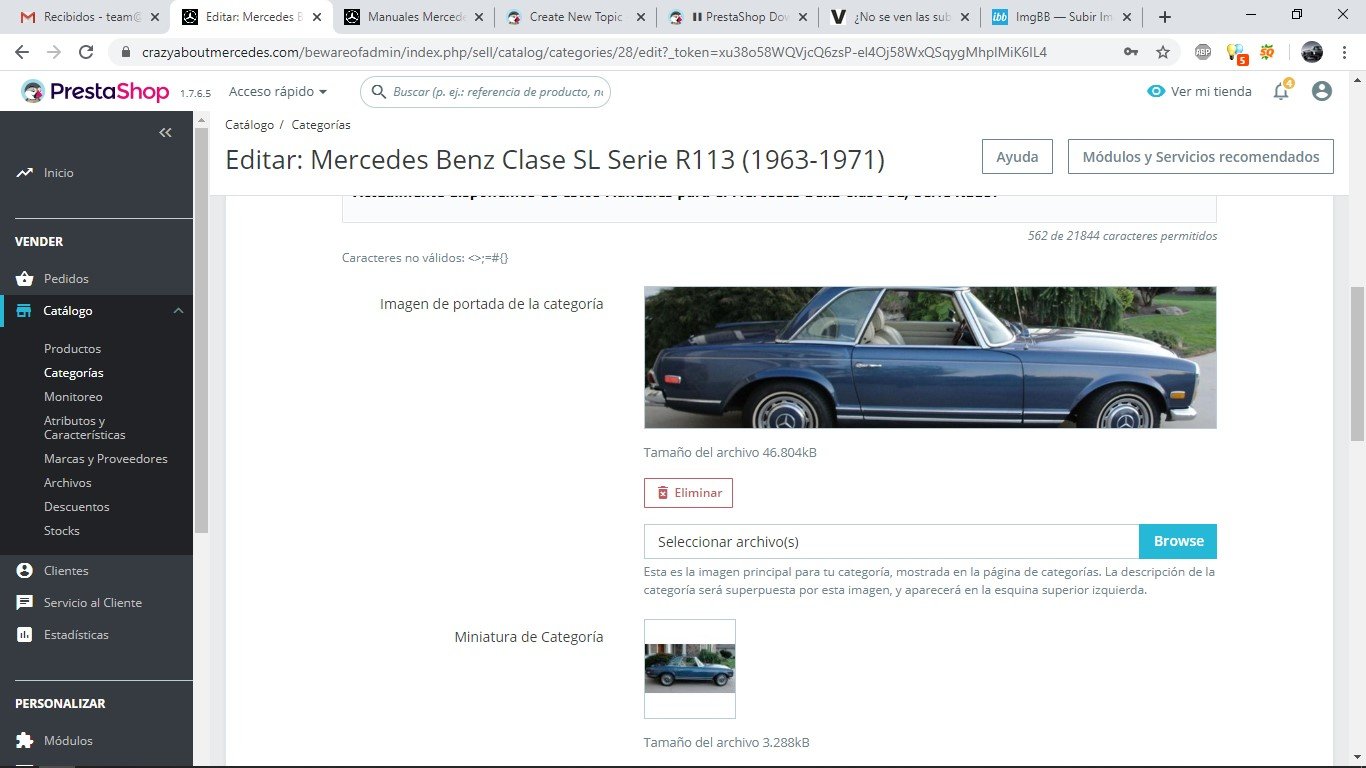The width and height of the screenshot is (1366, 768).
Task: Switch to the Create New Topic tab
Action: [x=575, y=17]
